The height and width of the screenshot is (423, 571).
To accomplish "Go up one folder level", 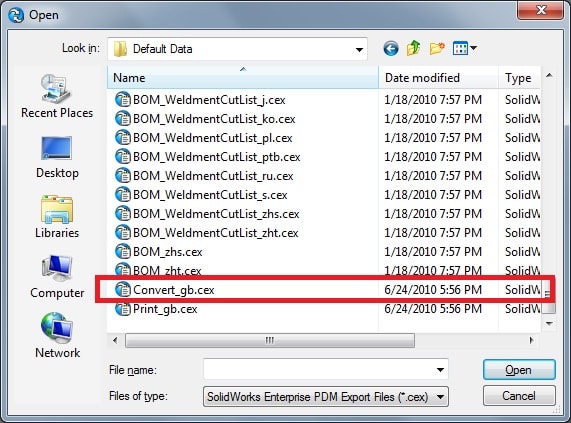I will (414, 48).
